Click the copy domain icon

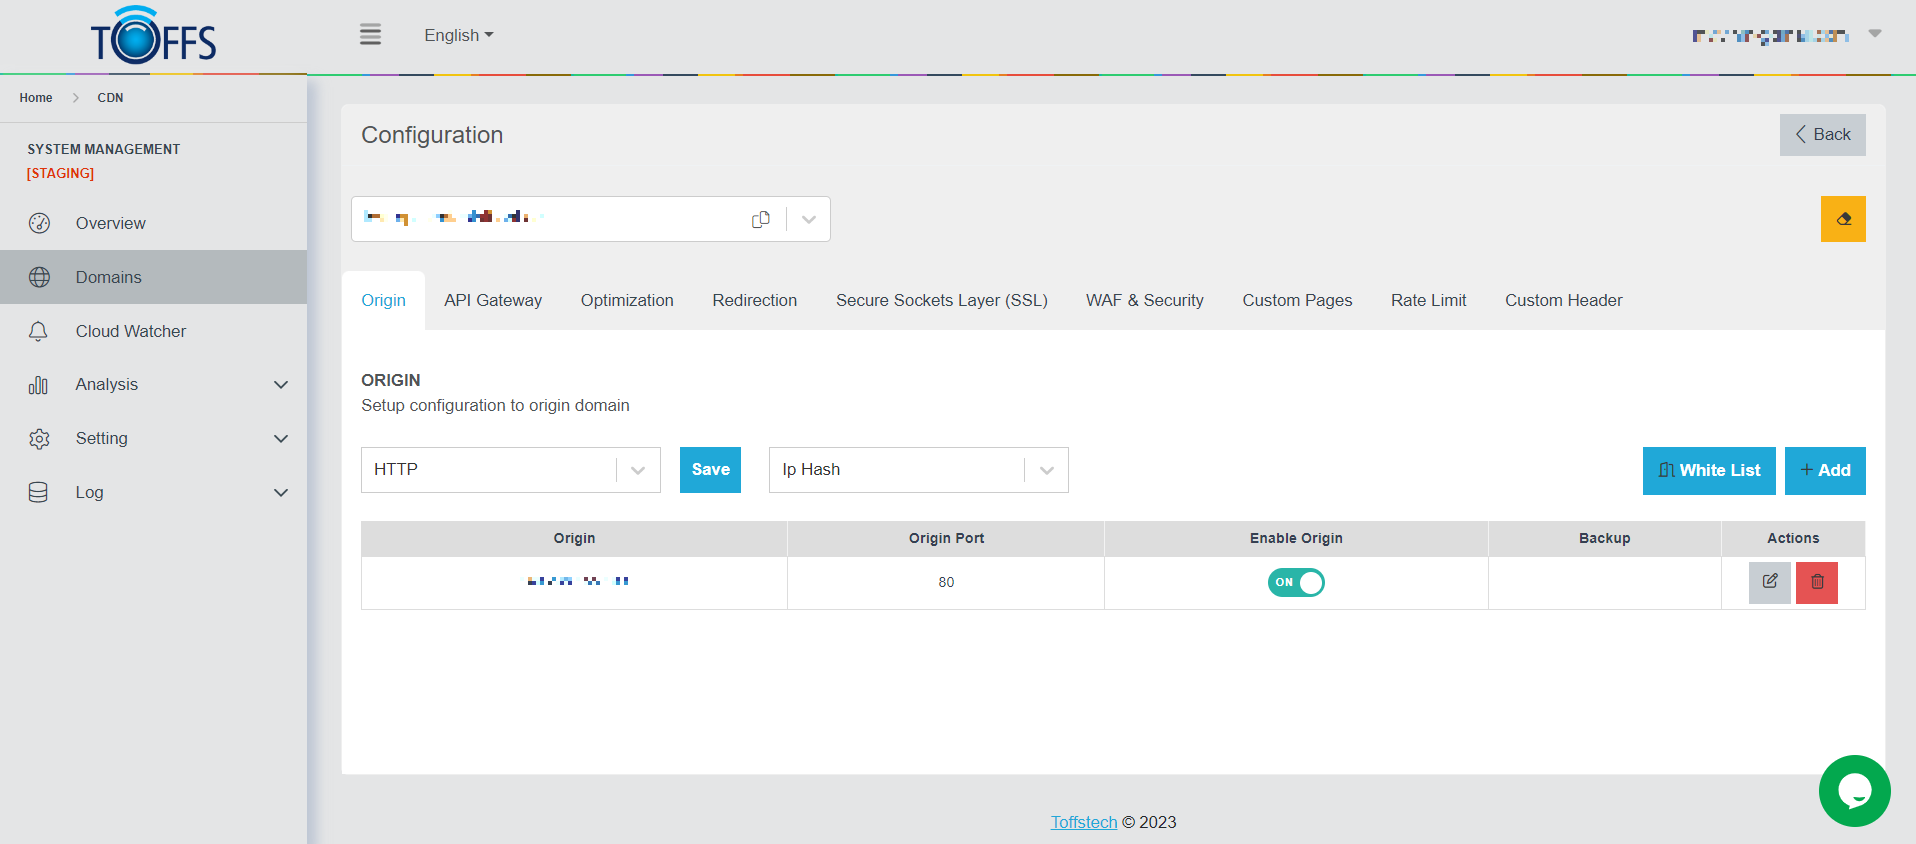point(761,219)
